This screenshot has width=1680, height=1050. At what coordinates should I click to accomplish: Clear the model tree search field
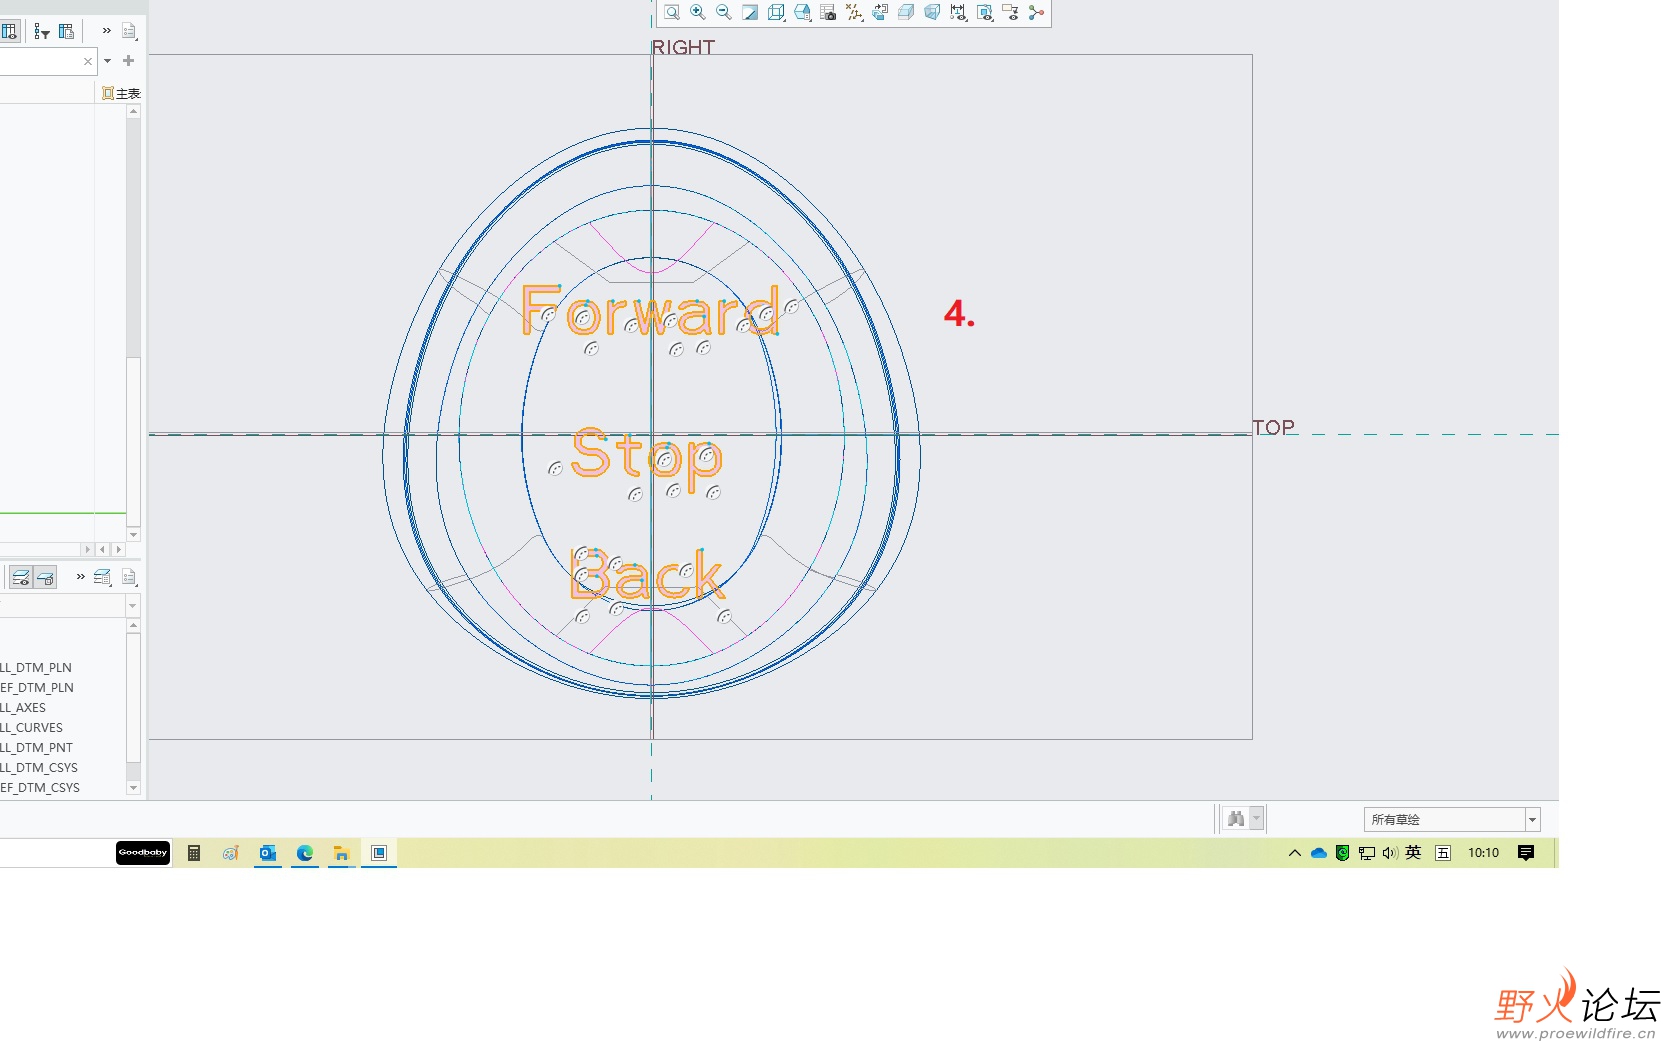click(88, 61)
